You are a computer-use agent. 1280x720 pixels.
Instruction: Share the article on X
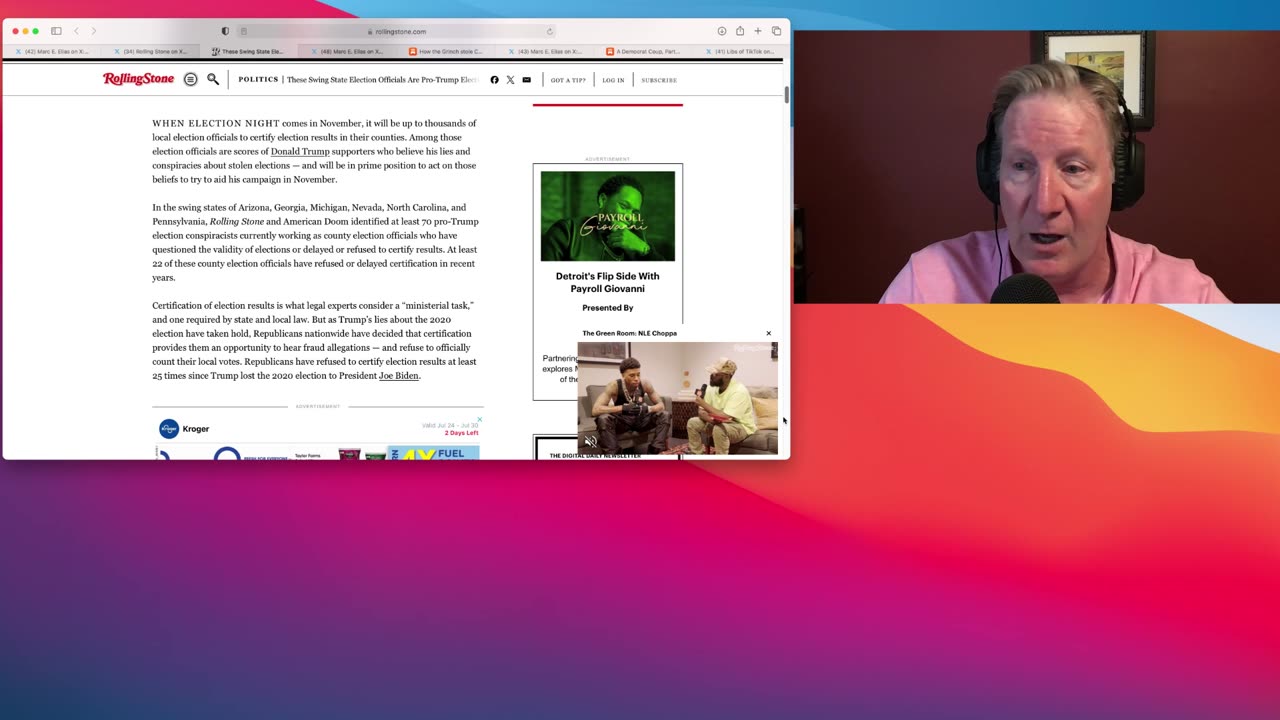(x=510, y=80)
